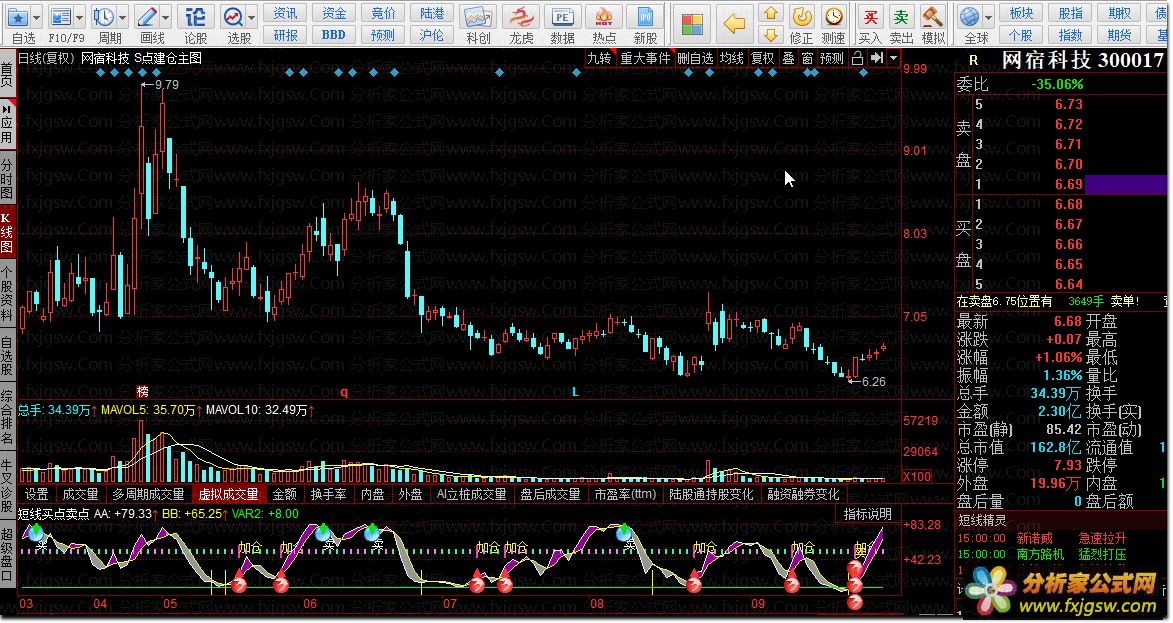
Task: Expand the dropdown arrow beside 全球
Action: click(x=989, y=16)
